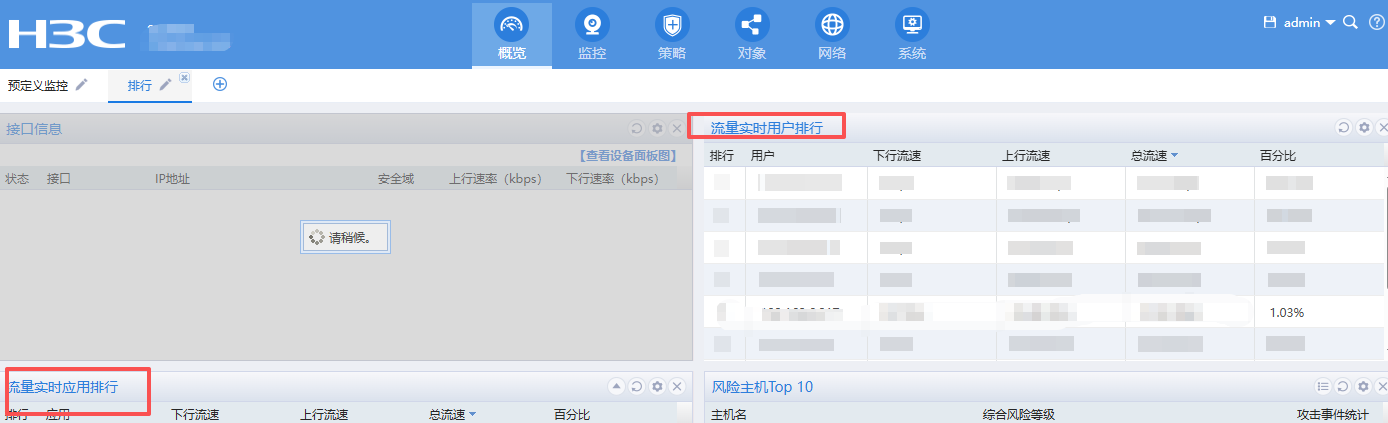The width and height of the screenshot is (1388, 423).
Task: Close the 排行 tab with its x button
Action: (184, 77)
